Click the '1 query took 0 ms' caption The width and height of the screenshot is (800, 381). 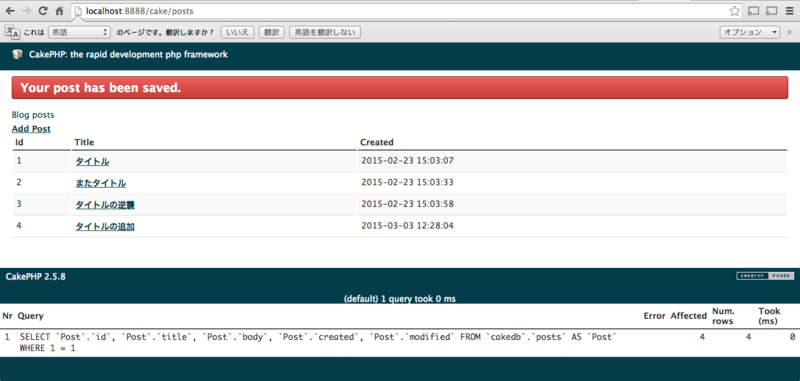pyautogui.click(x=399, y=299)
